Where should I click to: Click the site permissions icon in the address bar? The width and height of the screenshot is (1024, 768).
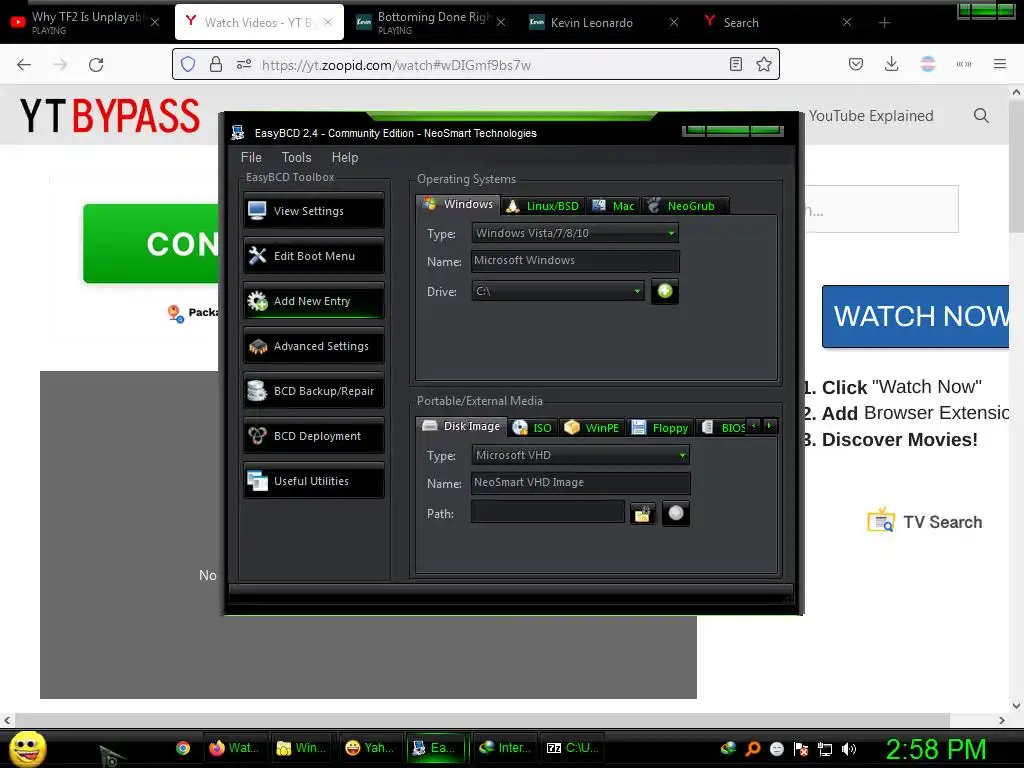click(x=244, y=64)
